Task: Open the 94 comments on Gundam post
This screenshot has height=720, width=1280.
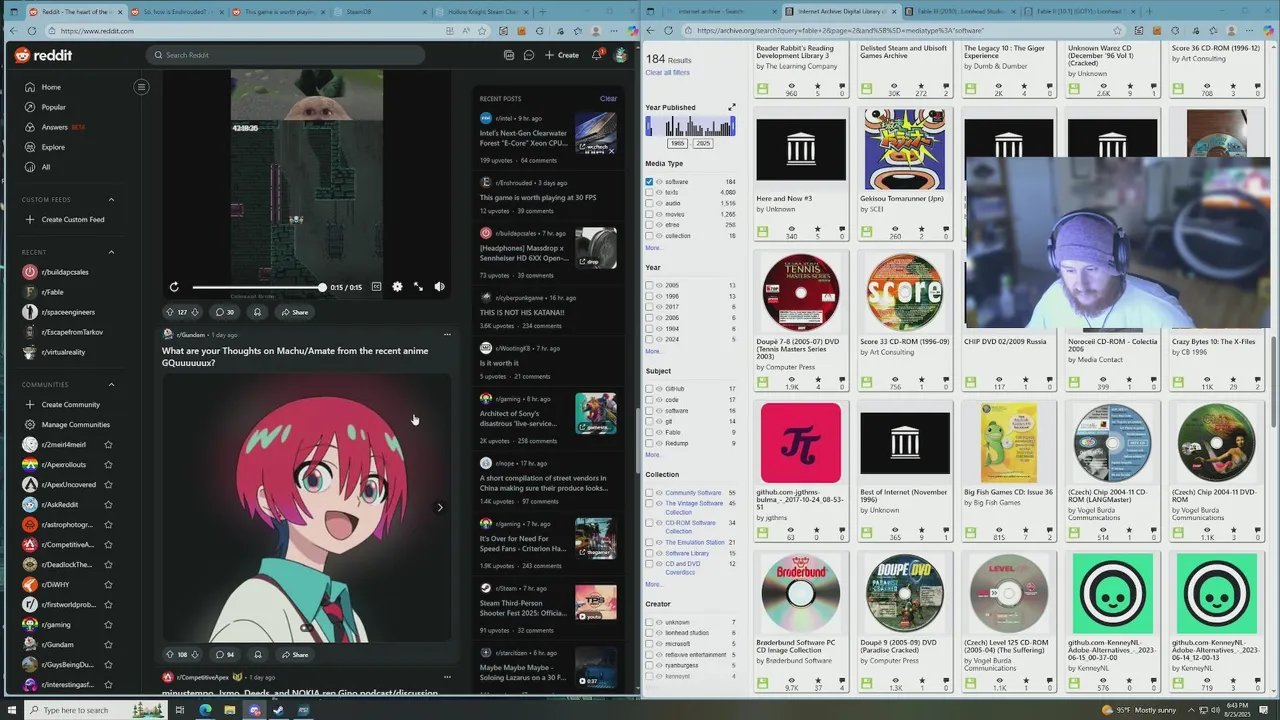Action: (225, 655)
